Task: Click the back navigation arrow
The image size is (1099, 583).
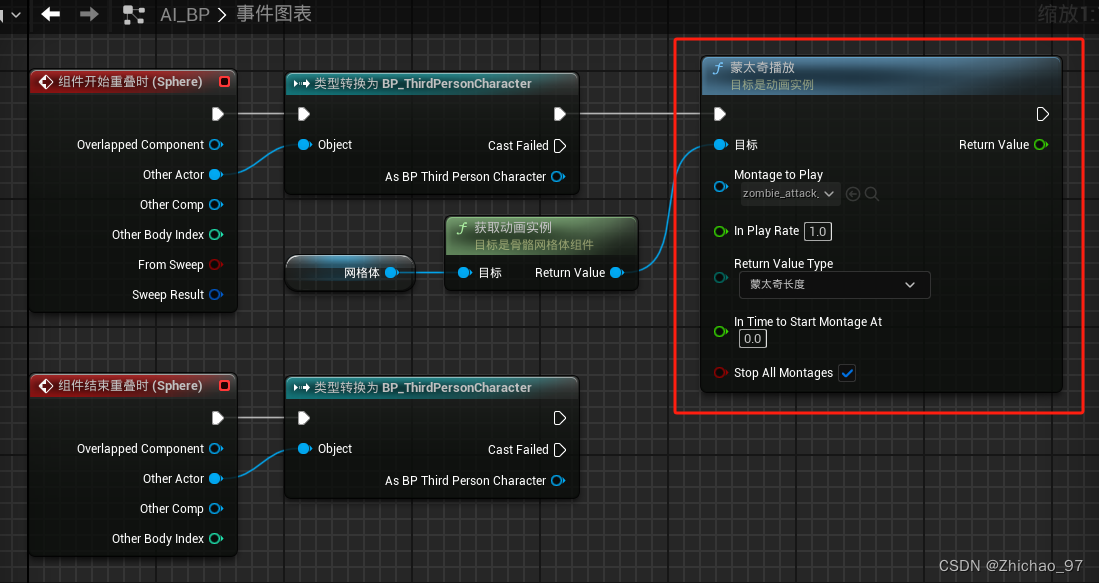Action: [x=50, y=14]
